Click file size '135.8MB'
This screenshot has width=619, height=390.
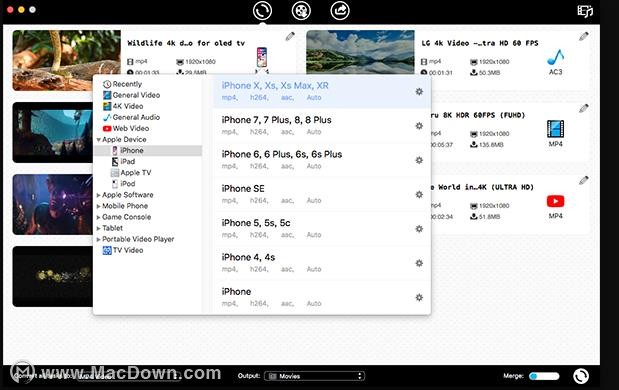pos(491,145)
